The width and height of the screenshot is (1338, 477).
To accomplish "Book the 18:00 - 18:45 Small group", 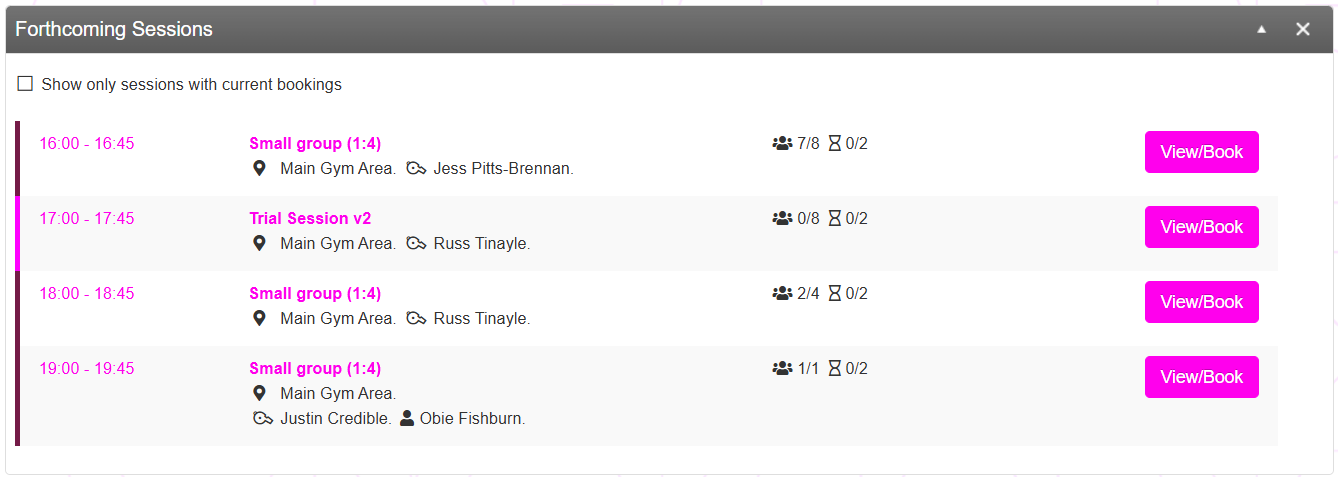I will 1201,302.
